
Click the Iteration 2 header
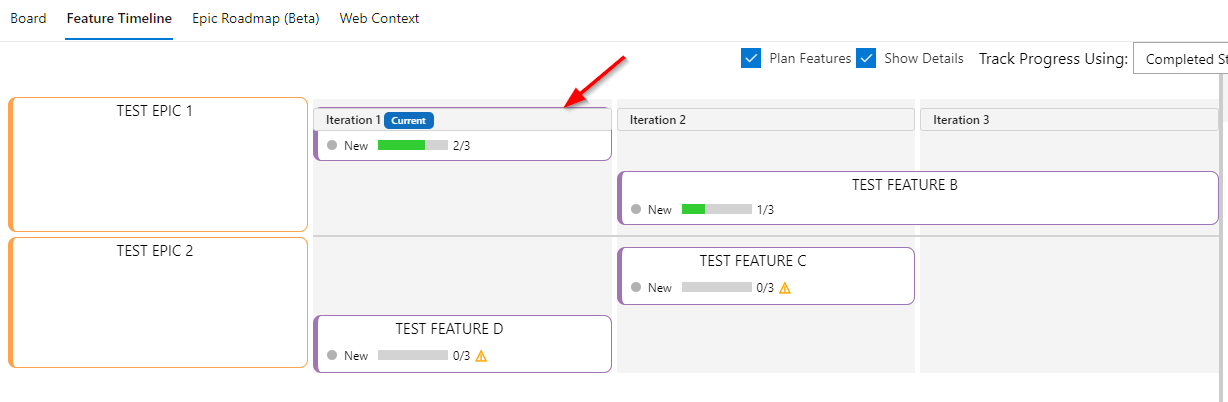tap(766, 120)
